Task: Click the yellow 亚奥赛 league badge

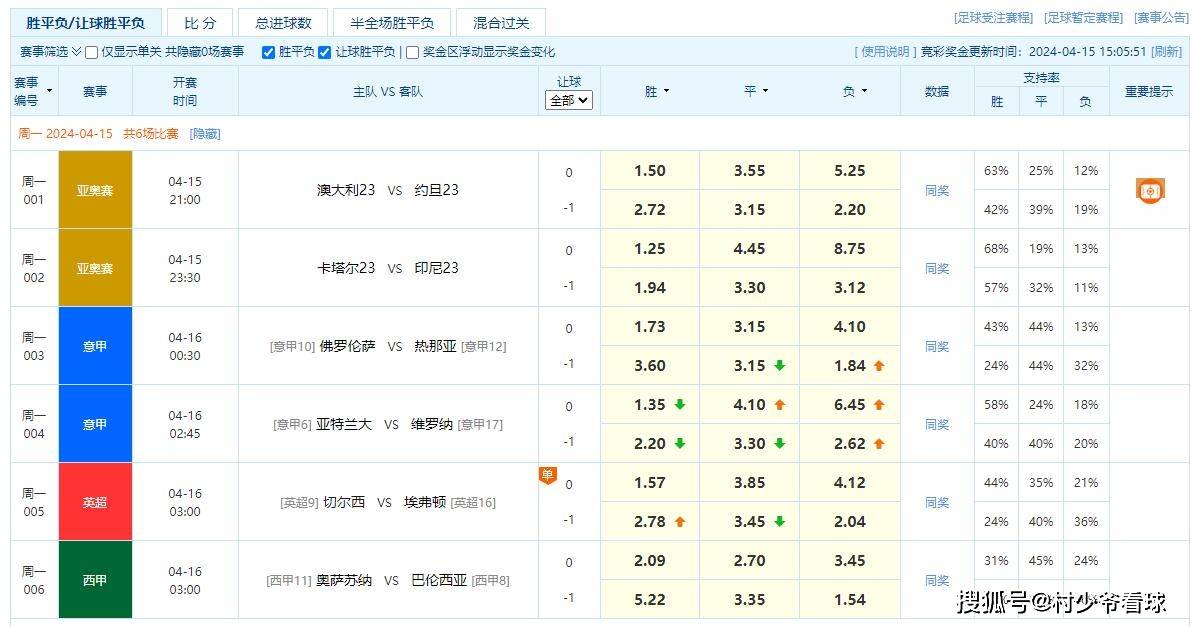Action: [95, 189]
